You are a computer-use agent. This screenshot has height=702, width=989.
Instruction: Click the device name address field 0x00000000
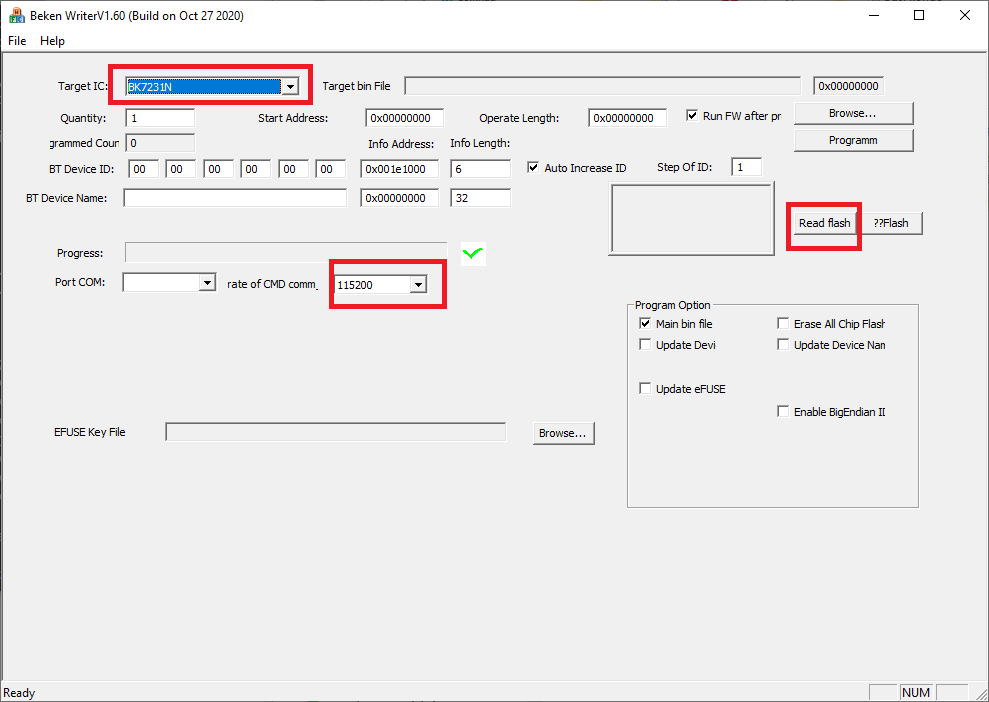tap(400, 198)
